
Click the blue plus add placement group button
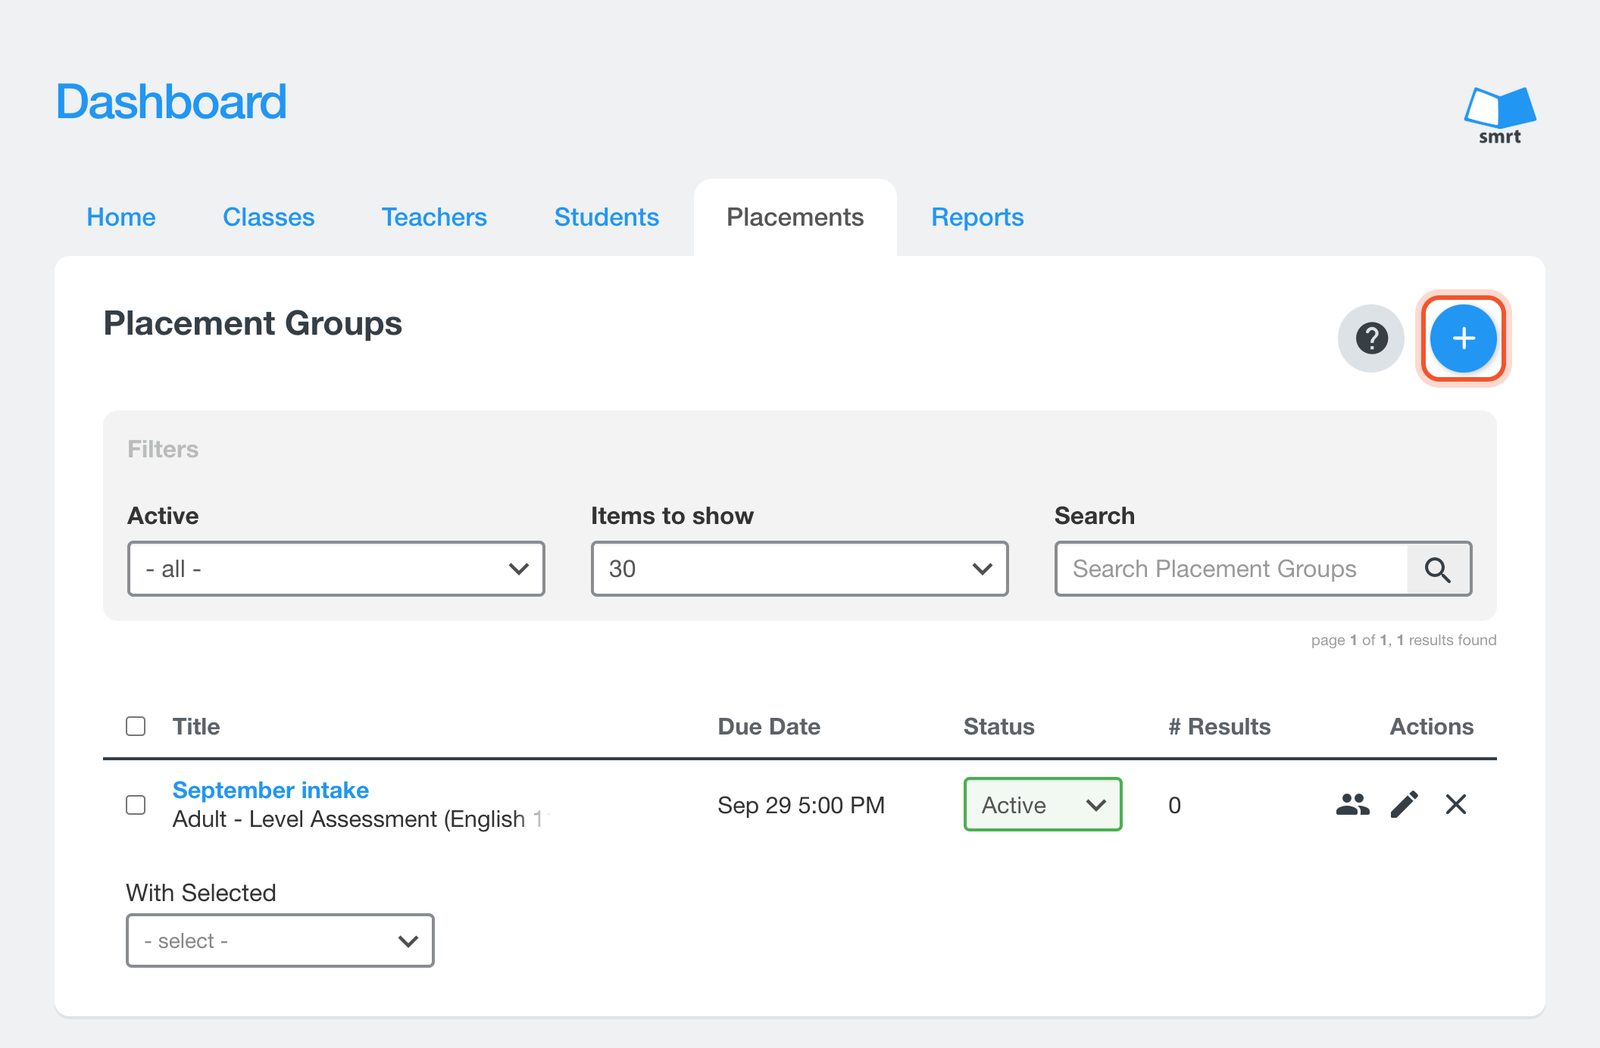pos(1463,338)
